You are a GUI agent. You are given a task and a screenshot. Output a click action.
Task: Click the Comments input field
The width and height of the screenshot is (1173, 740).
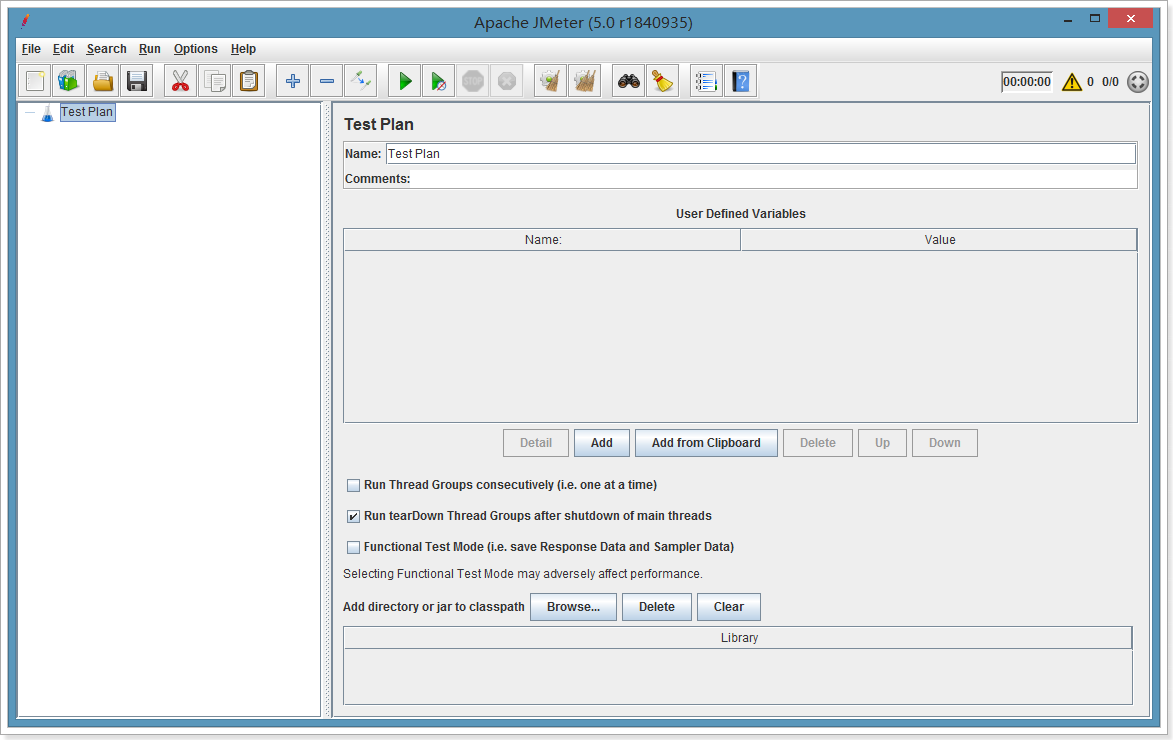[774, 179]
